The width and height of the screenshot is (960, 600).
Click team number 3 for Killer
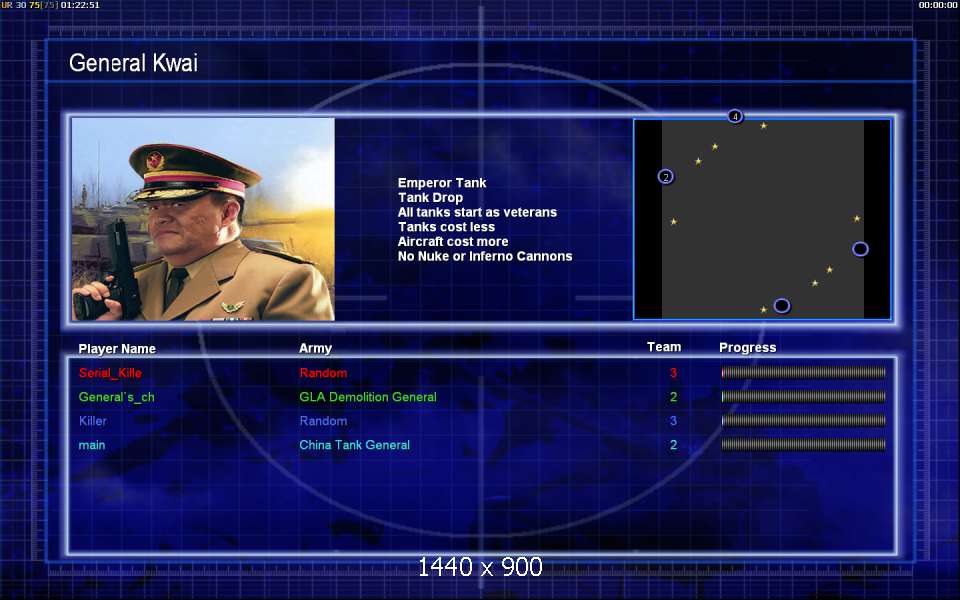[x=673, y=421]
